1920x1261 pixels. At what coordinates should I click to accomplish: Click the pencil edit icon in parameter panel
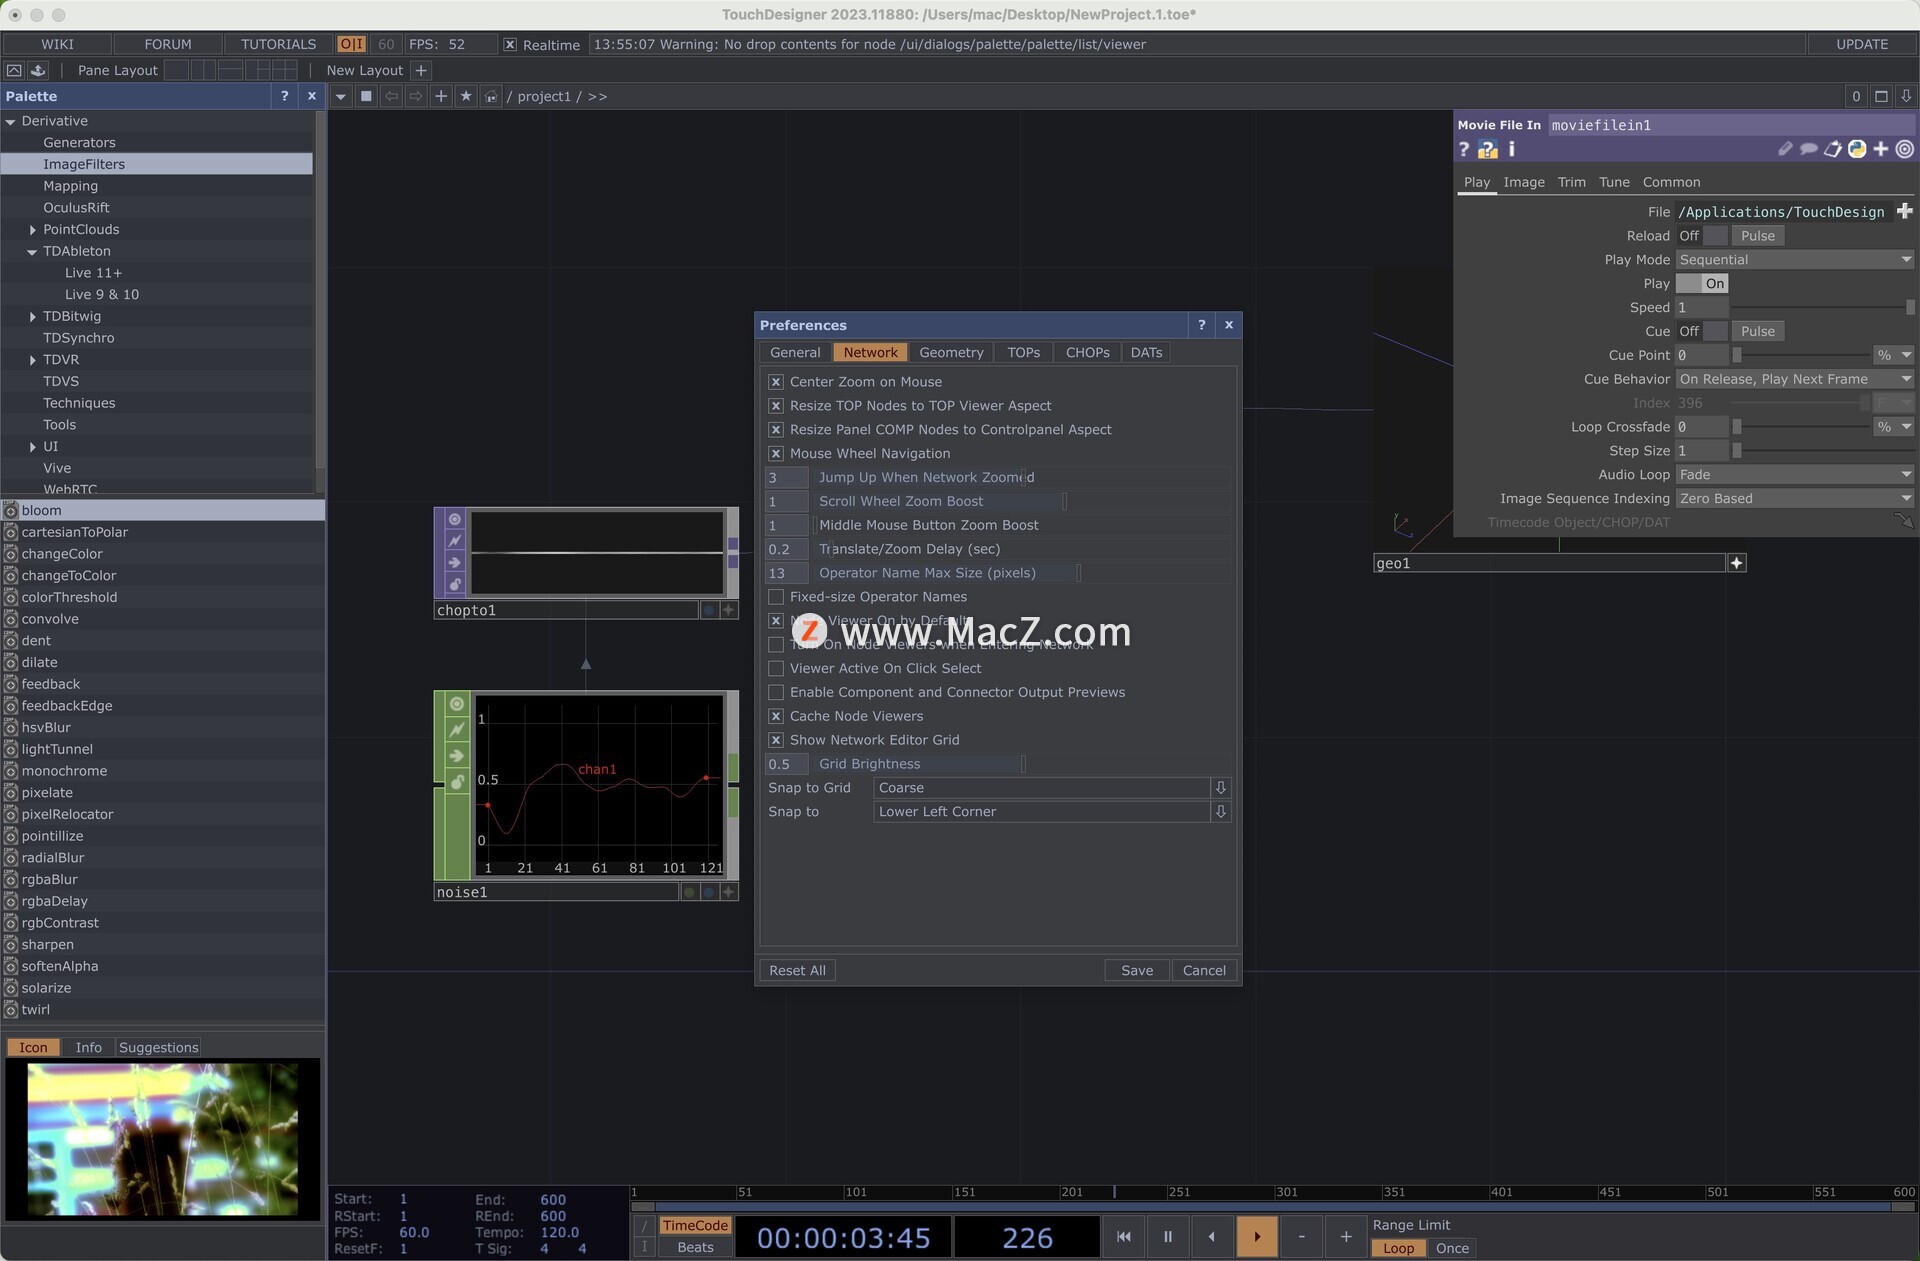pos(1785,149)
